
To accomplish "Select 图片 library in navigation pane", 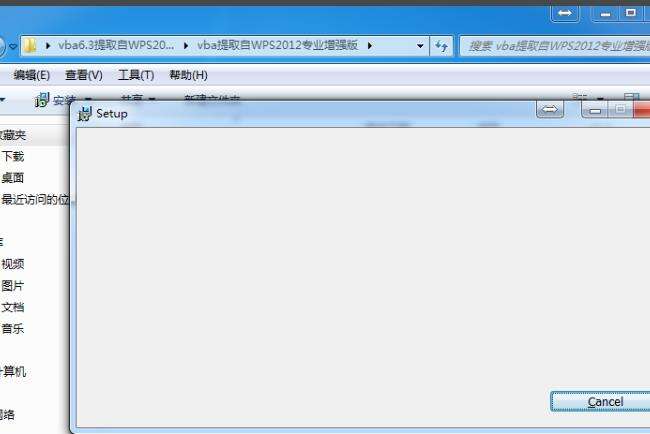I will pos(13,286).
